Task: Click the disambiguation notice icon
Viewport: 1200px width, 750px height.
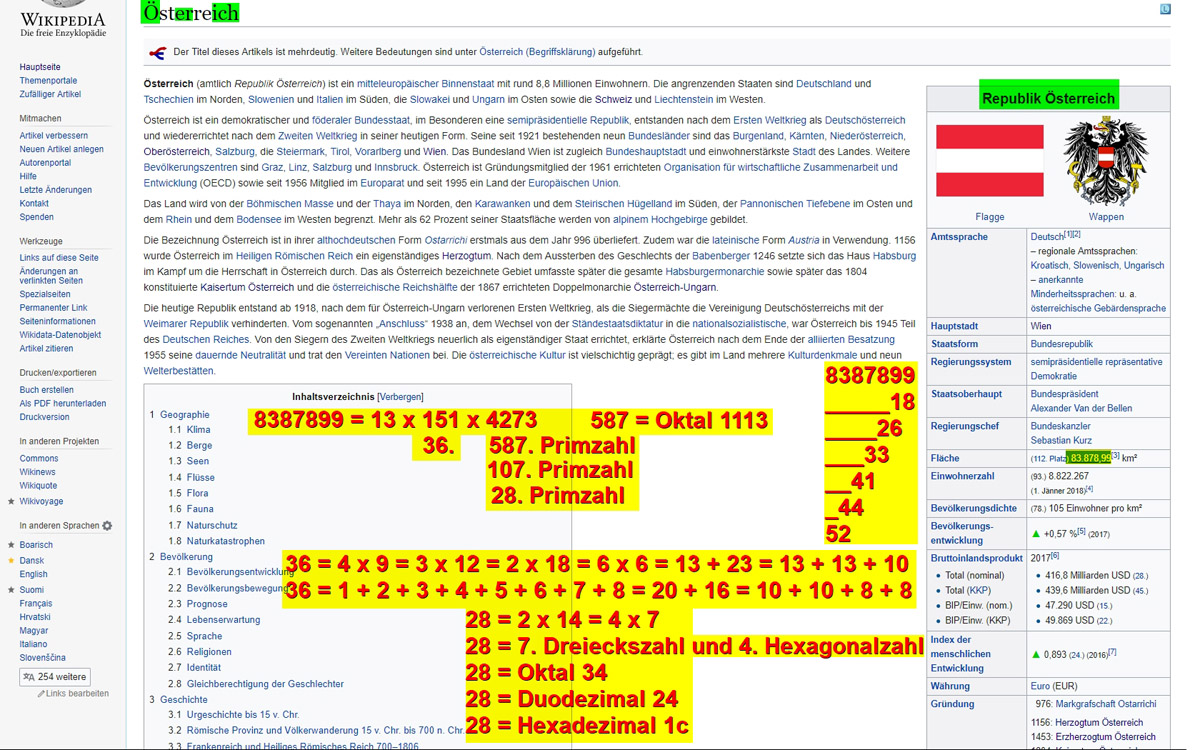Action: 157,52
